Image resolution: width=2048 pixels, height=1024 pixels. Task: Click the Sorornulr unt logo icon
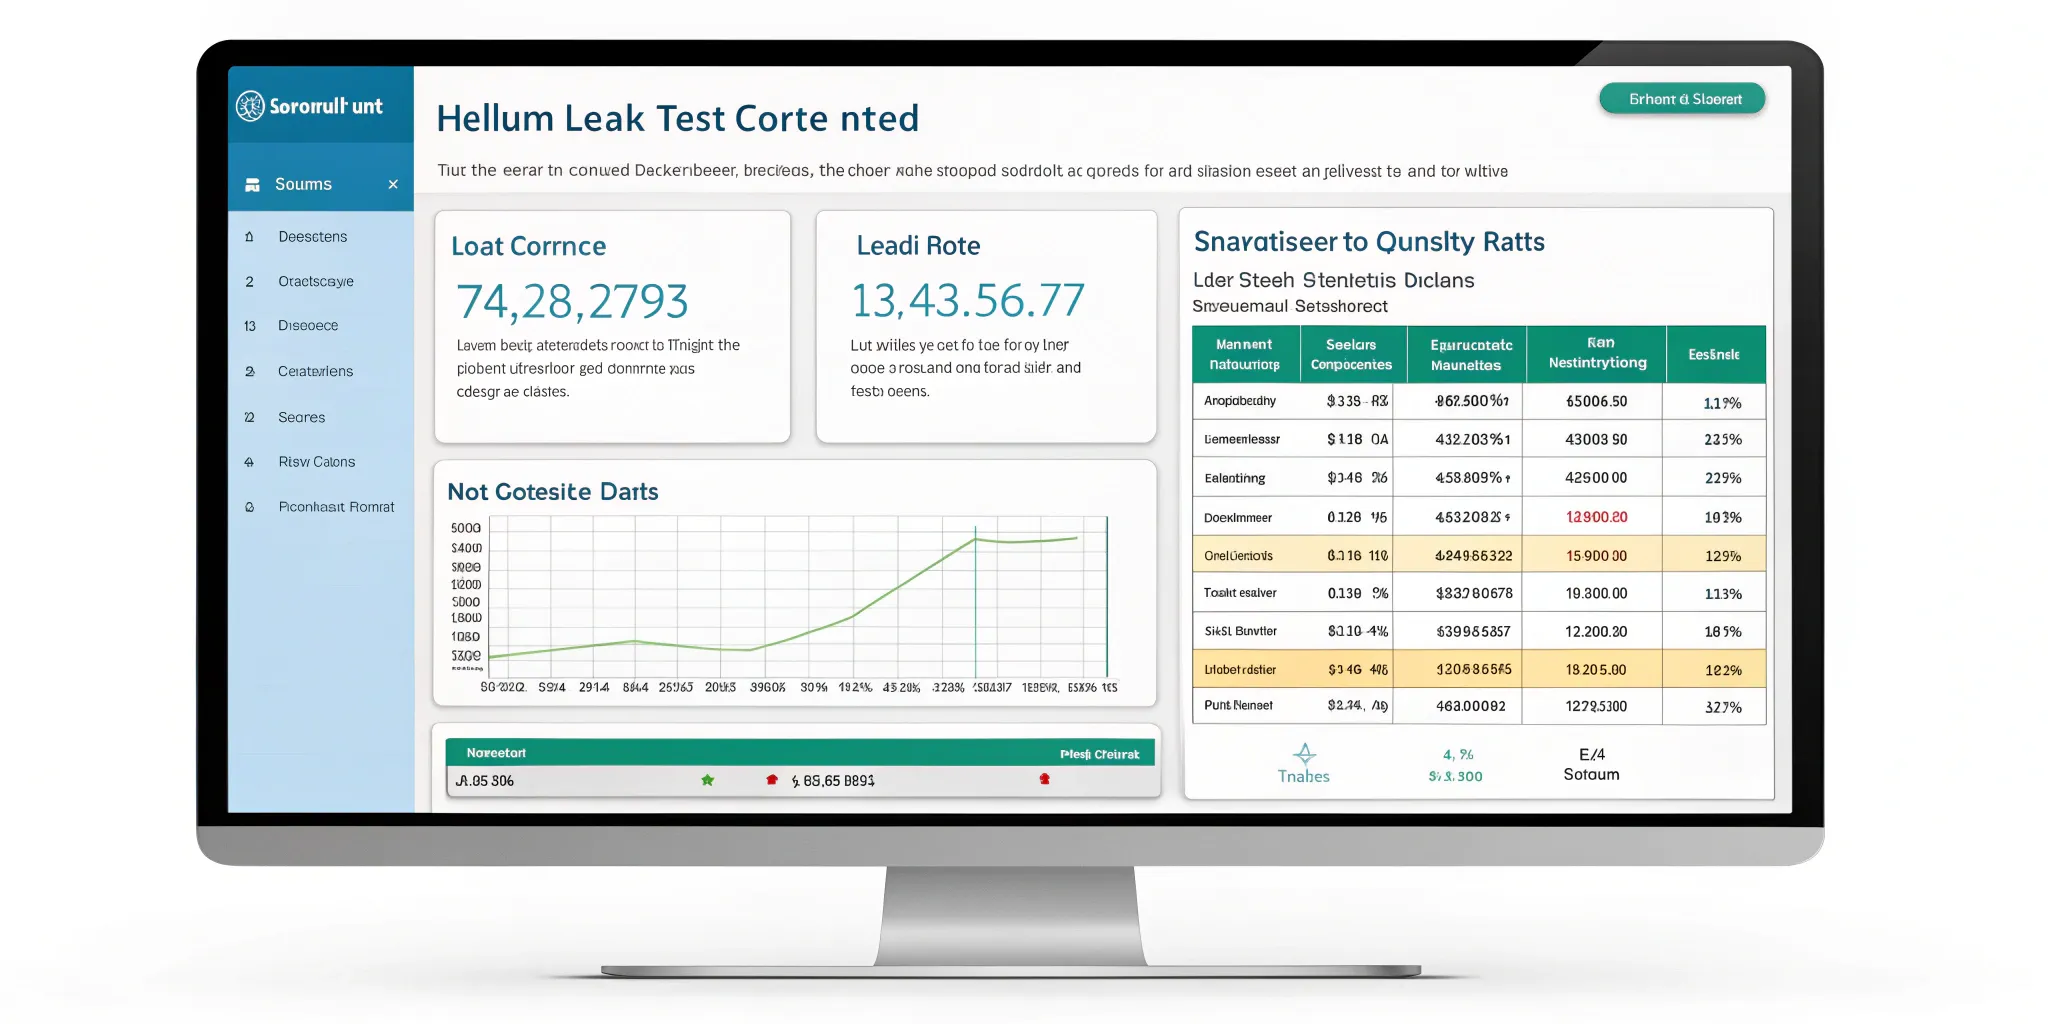[x=250, y=106]
